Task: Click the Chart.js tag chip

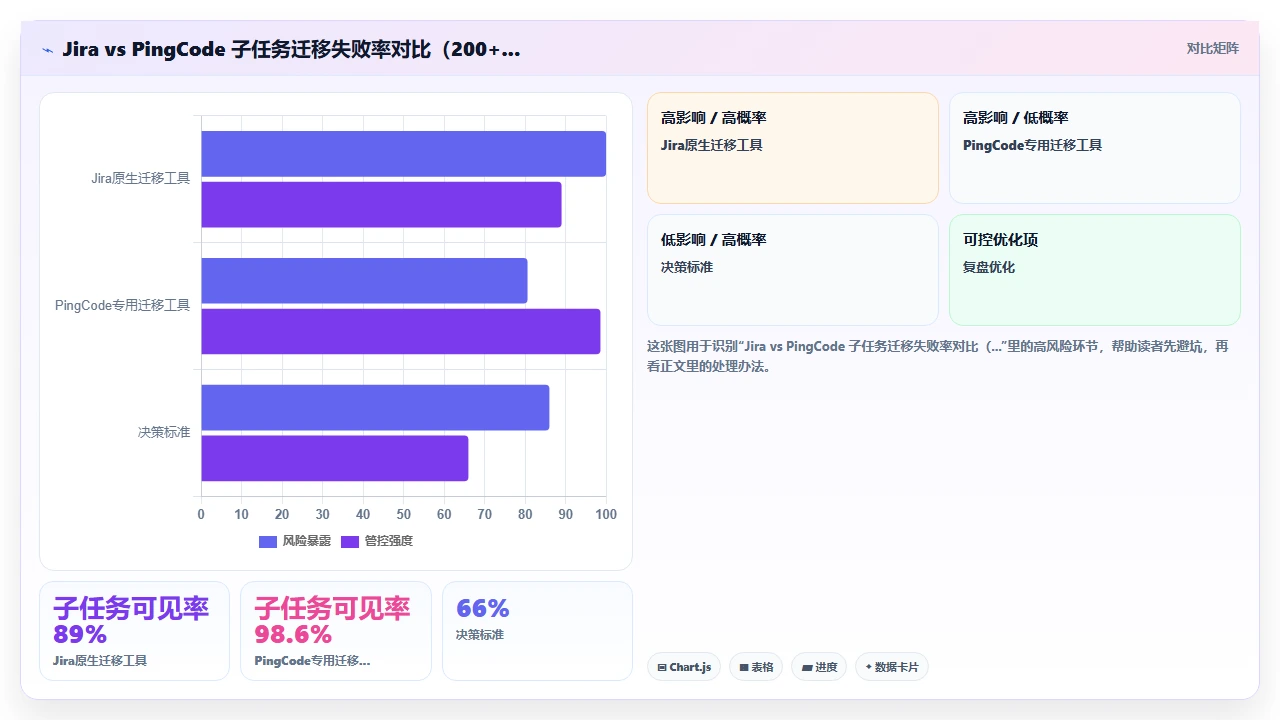Action: pyautogui.click(x=684, y=667)
